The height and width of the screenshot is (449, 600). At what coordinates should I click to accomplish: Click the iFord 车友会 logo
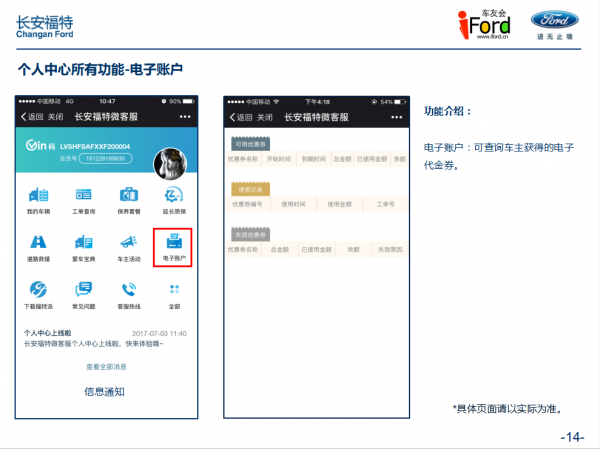point(484,24)
